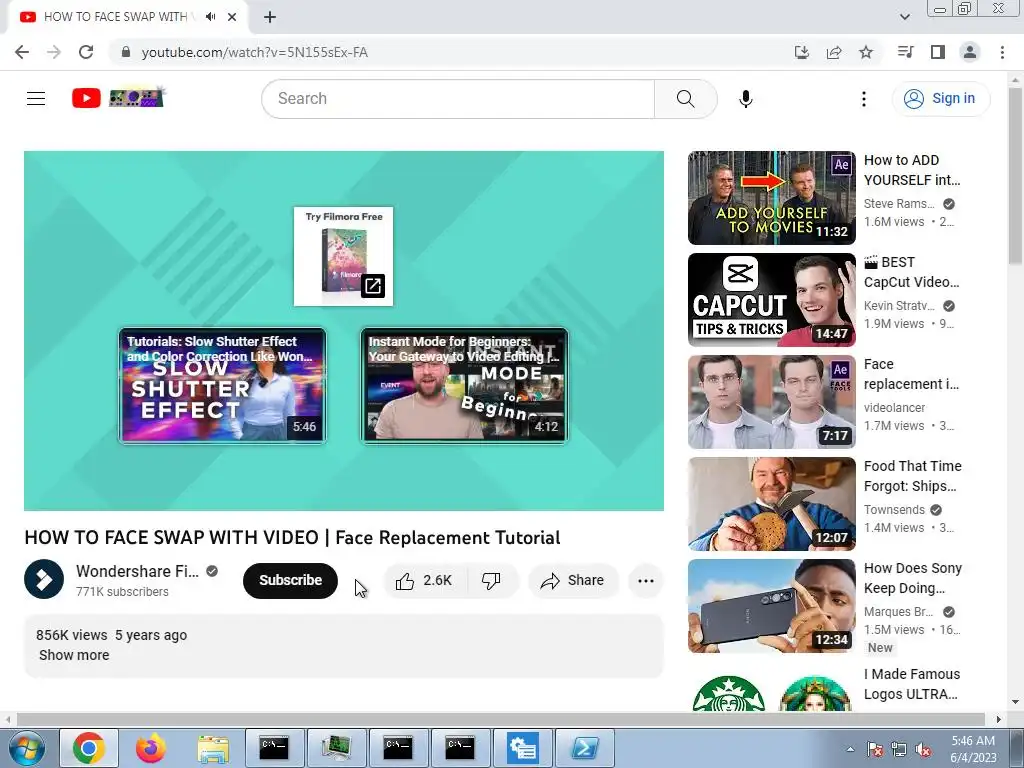The width and height of the screenshot is (1024, 768).
Task: Bookmark this page with star icon
Action: pyautogui.click(x=865, y=52)
